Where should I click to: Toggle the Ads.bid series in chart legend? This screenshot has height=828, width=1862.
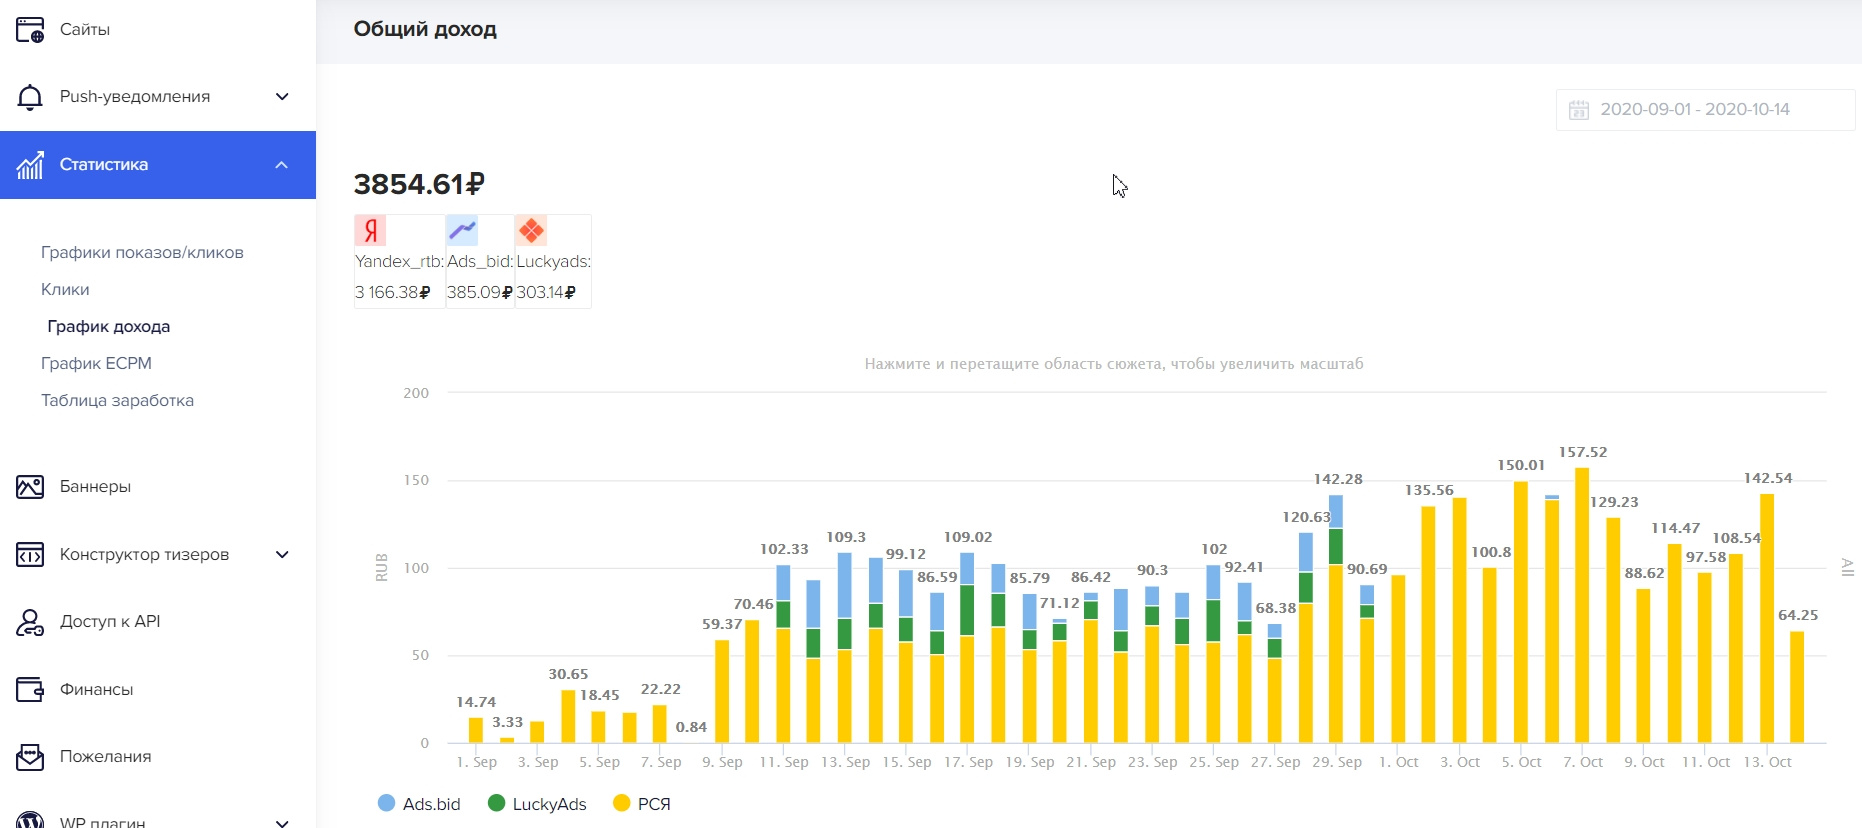(x=420, y=804)
